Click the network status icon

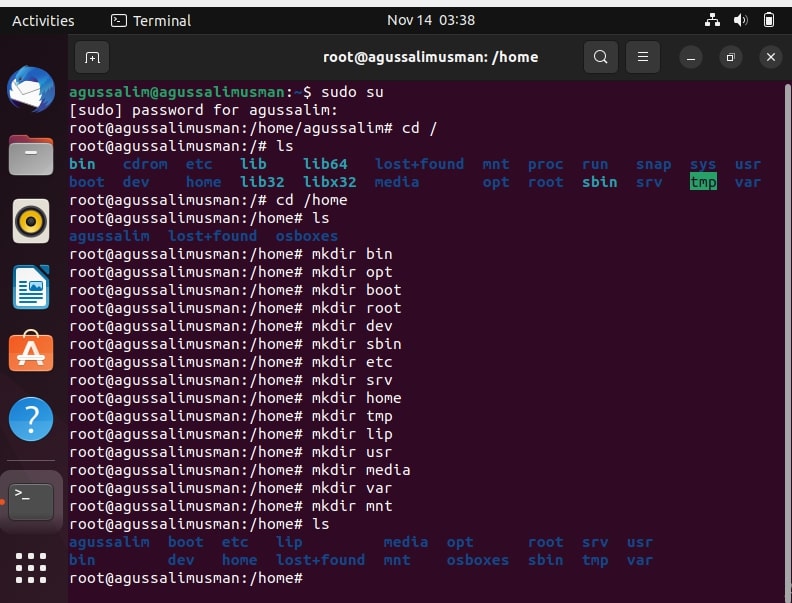pyautogui.click(x=712, y=20)
